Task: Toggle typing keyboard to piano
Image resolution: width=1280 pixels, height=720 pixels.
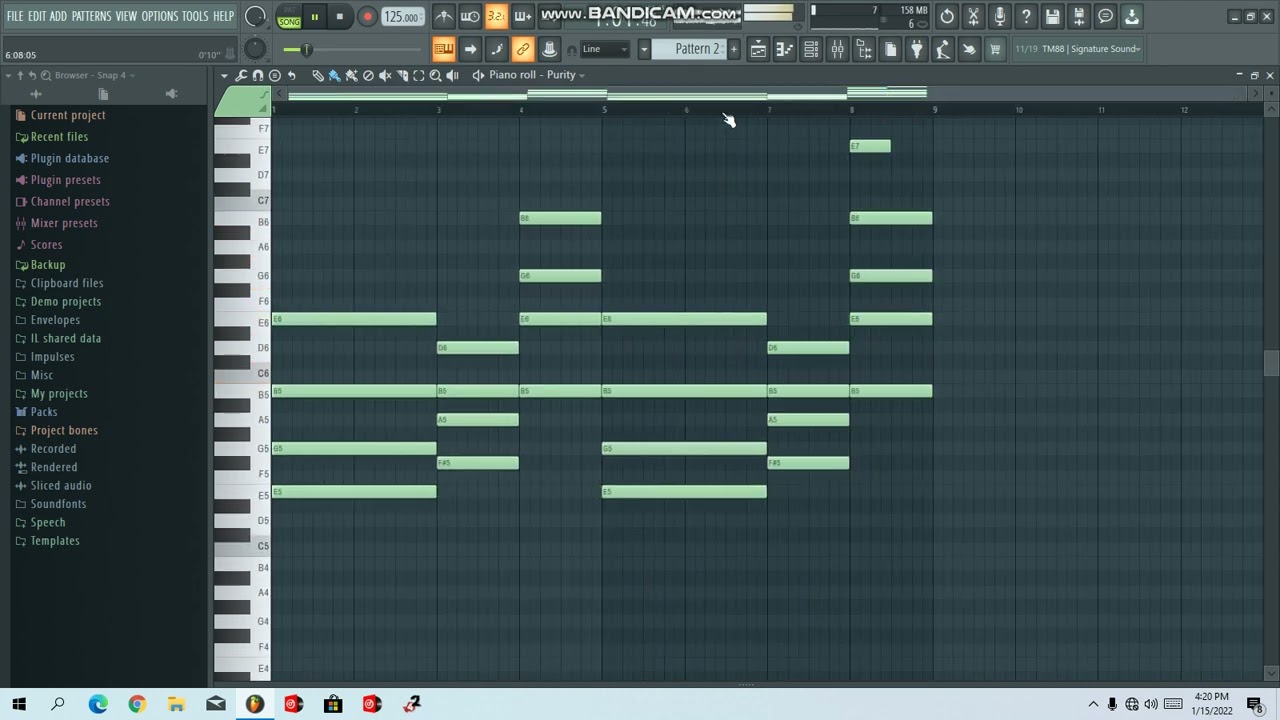Action: pyautogui.click(x=444, y=49)
